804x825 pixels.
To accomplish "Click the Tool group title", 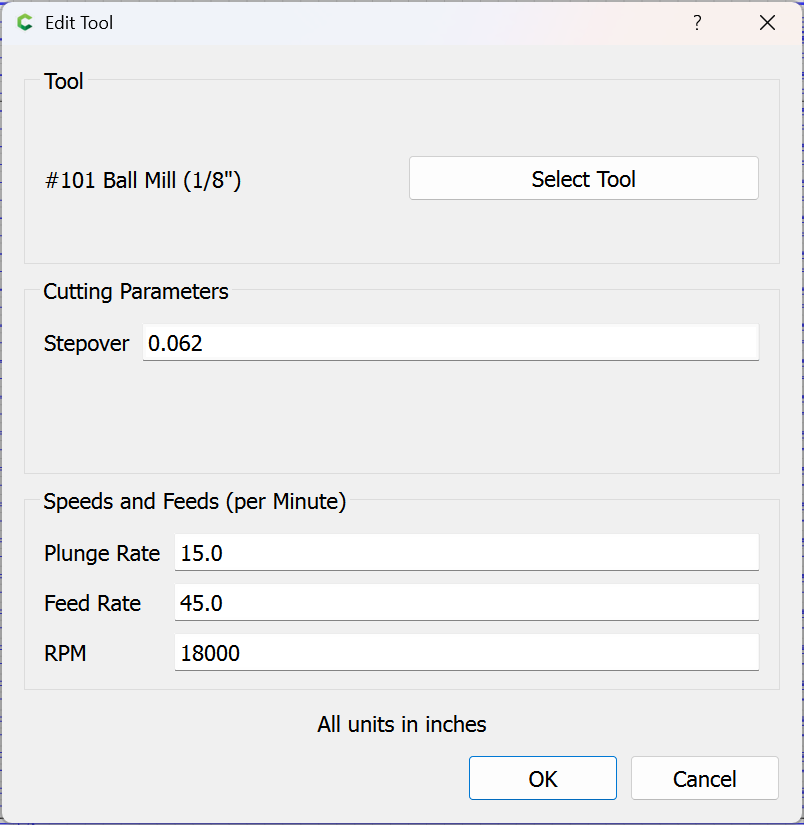I will coord(64,82).
